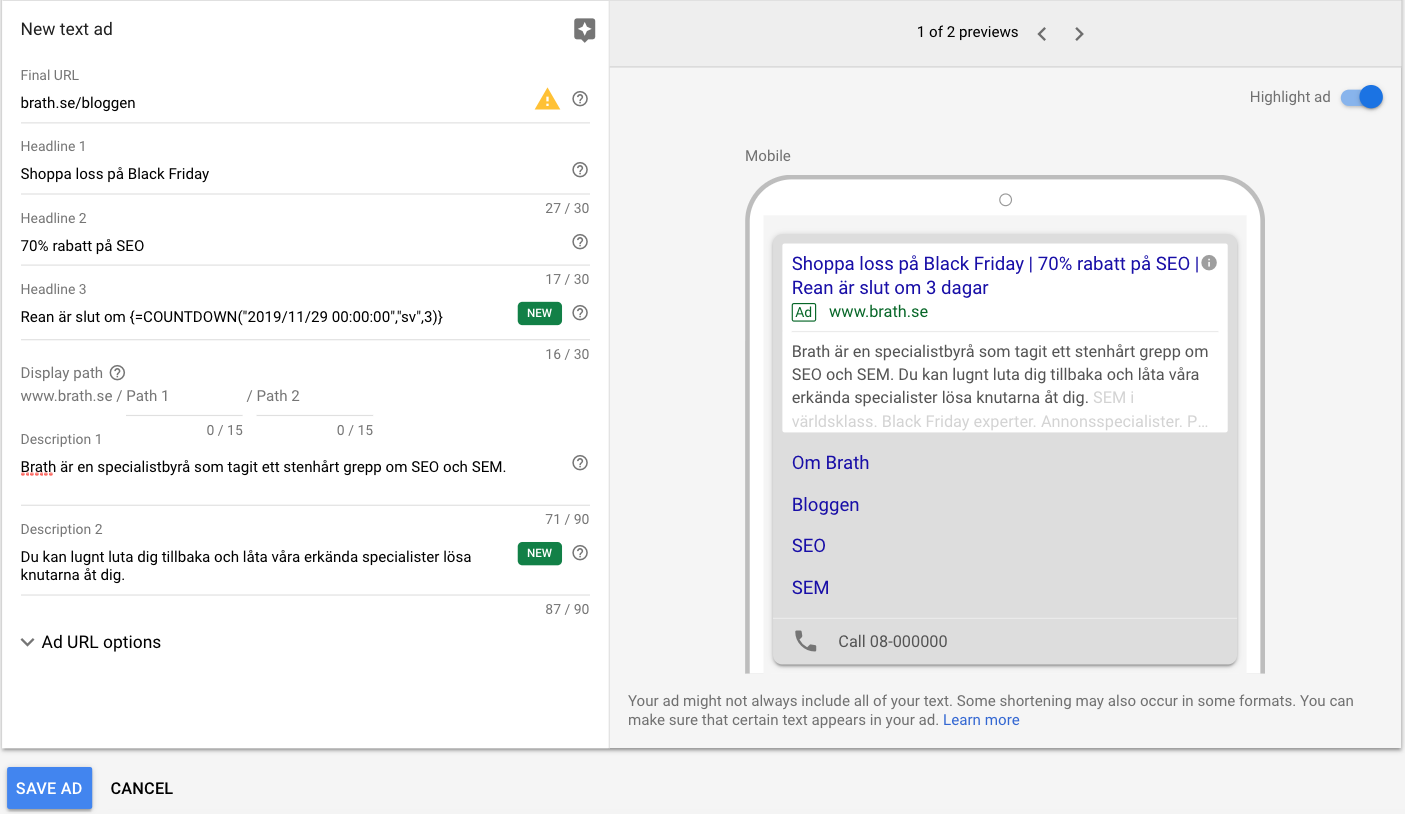Click the Save Ad button
The height and width of the screenshot is (814, 1405).
(49, 788)
